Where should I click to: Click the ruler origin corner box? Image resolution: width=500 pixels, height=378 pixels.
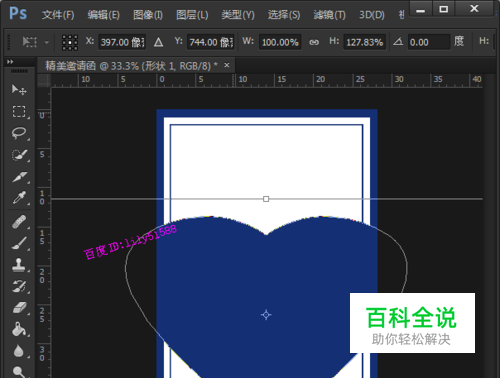44,80
